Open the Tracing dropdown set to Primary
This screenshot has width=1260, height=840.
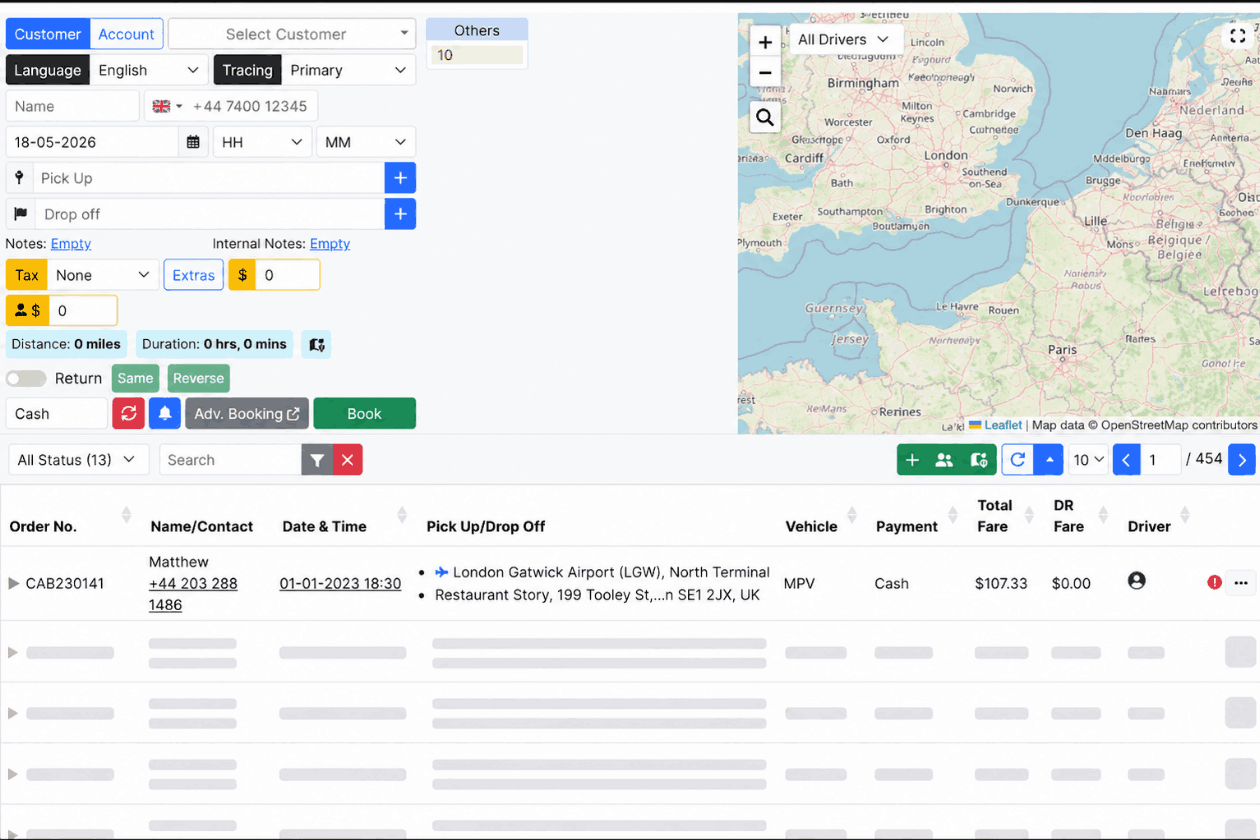[x=349, y=70]
